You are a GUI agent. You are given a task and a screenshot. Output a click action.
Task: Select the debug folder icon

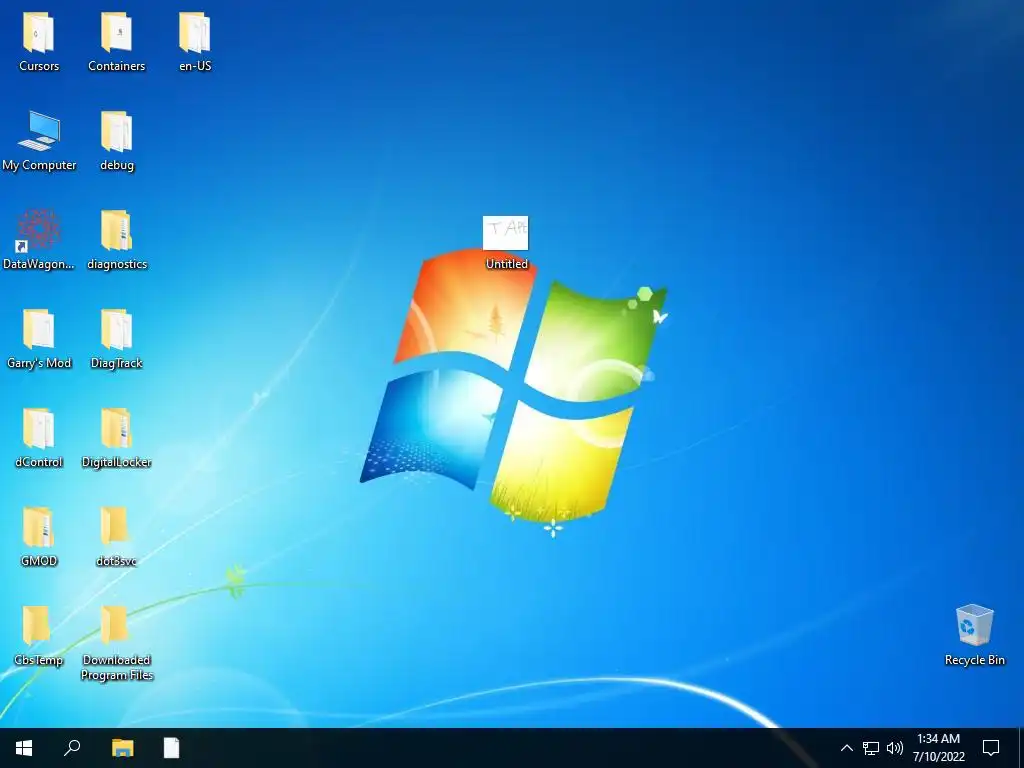coord(116,131)
